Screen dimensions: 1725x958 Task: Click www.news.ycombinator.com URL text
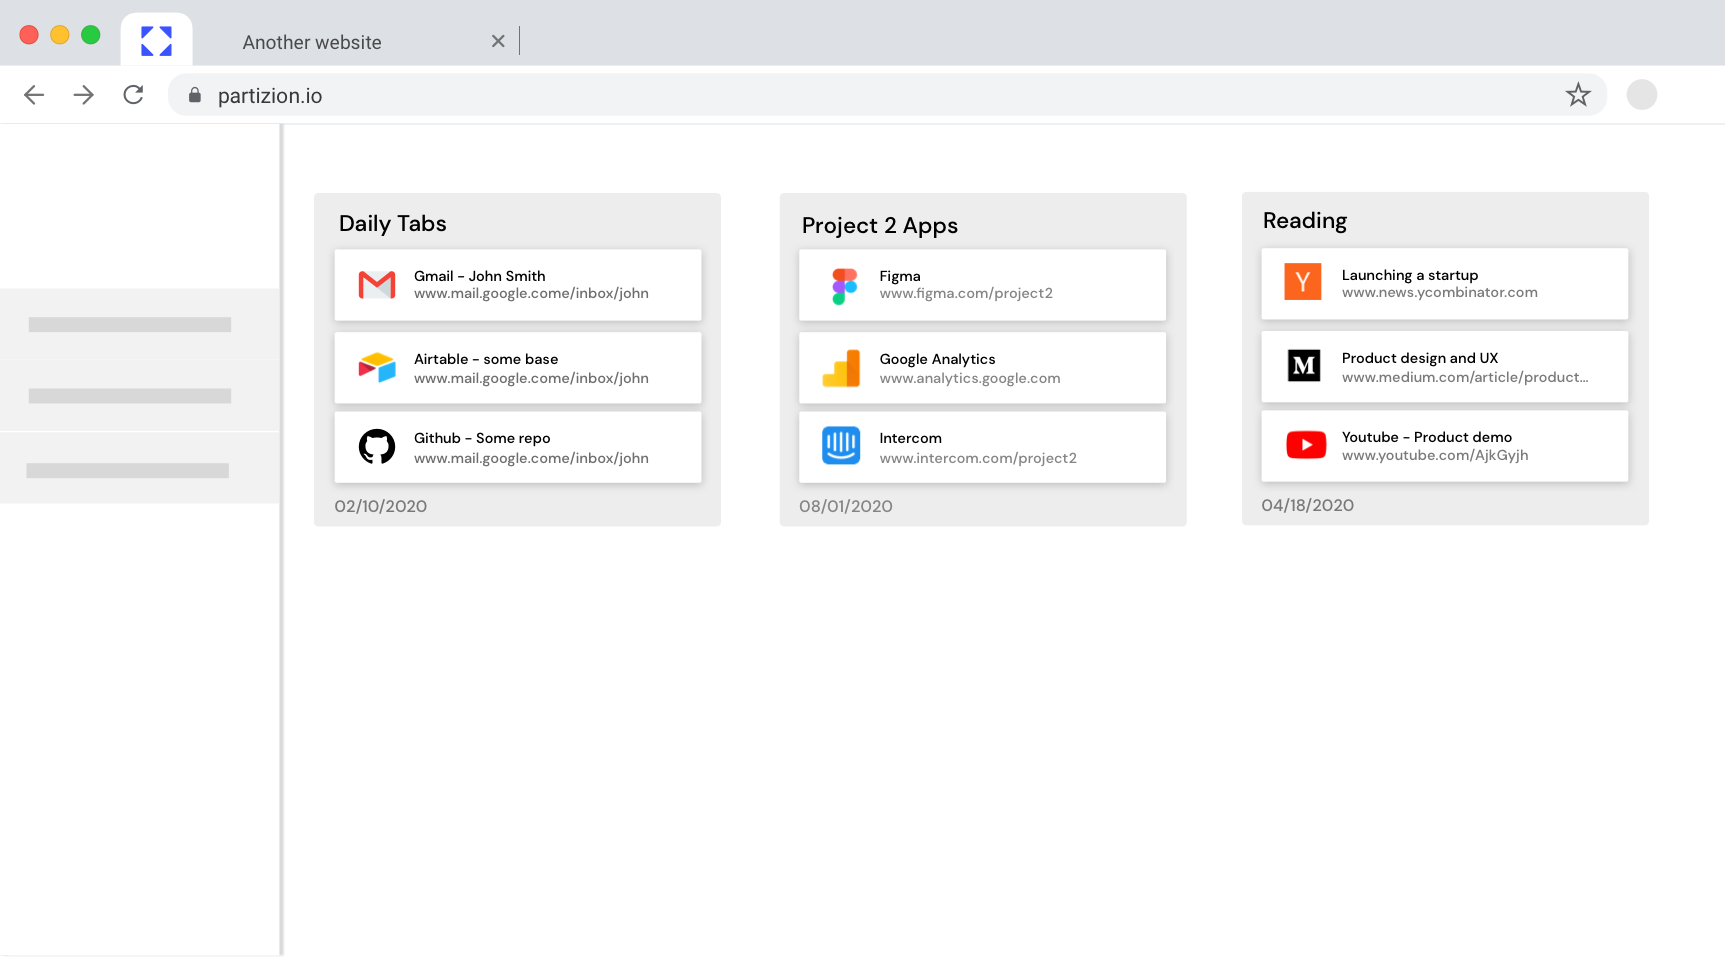point(1440,292)
